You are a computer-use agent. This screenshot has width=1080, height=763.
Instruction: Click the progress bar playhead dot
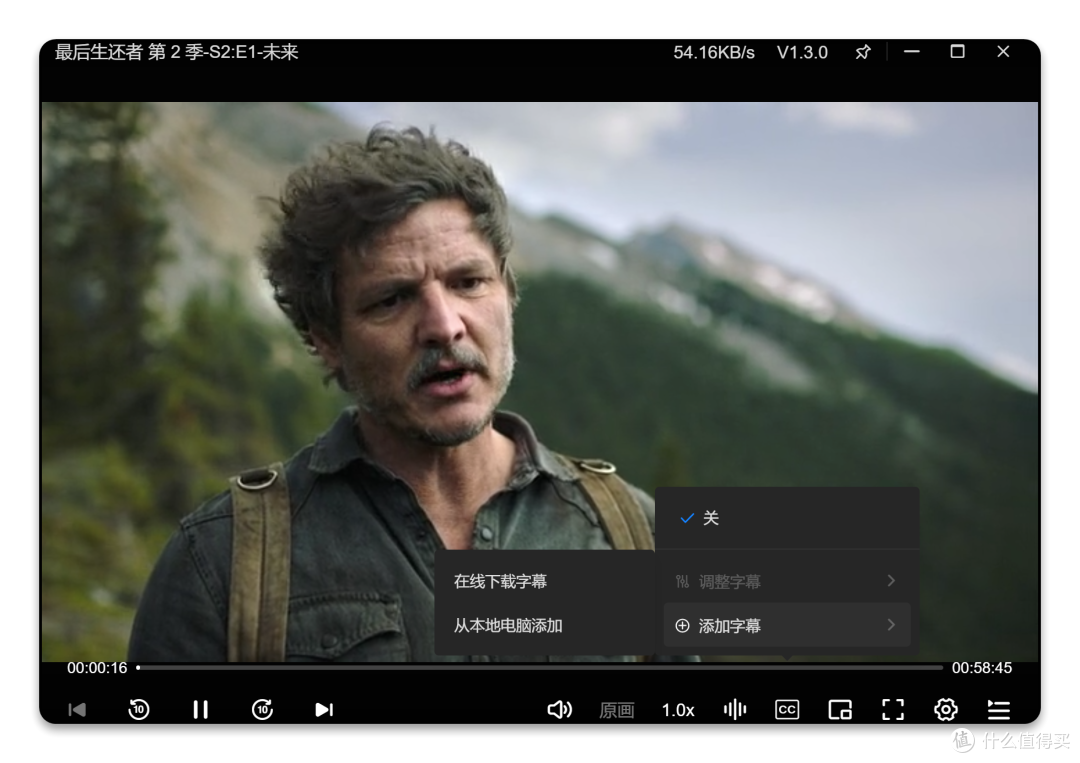[138, 667]
